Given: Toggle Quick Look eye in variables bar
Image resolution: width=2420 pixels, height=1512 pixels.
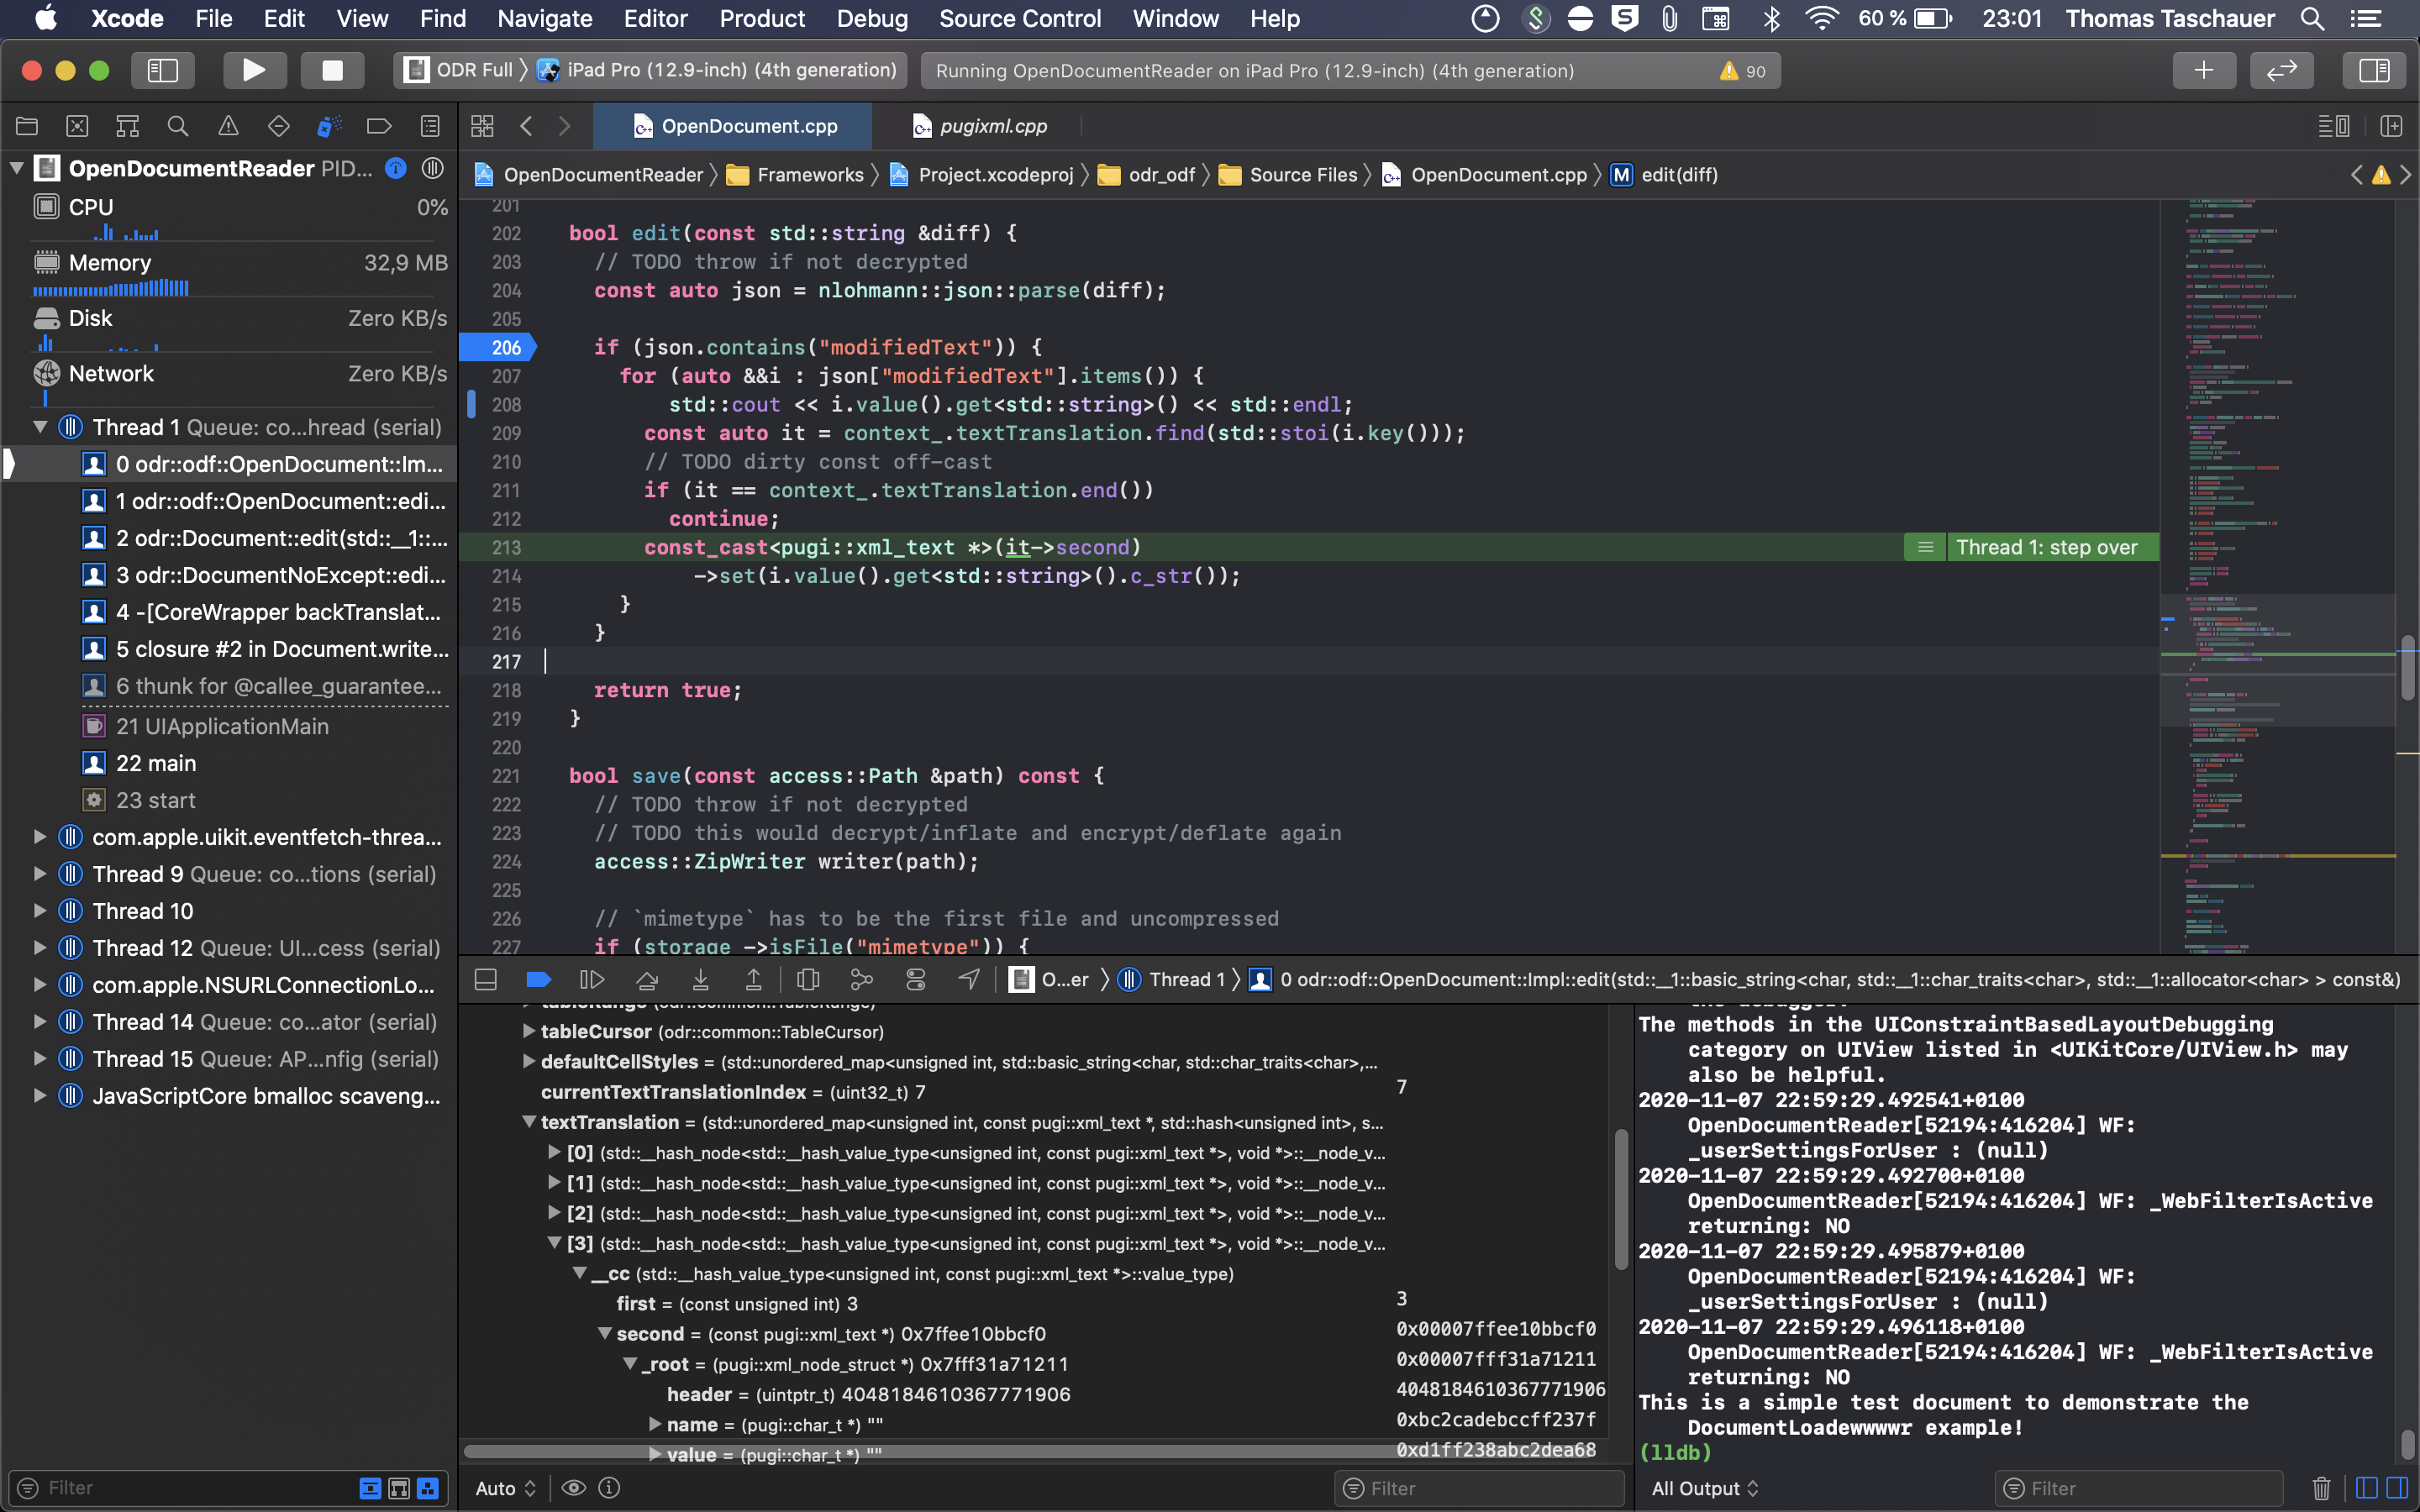Looking at the screenshot, I should [573, 1488].
